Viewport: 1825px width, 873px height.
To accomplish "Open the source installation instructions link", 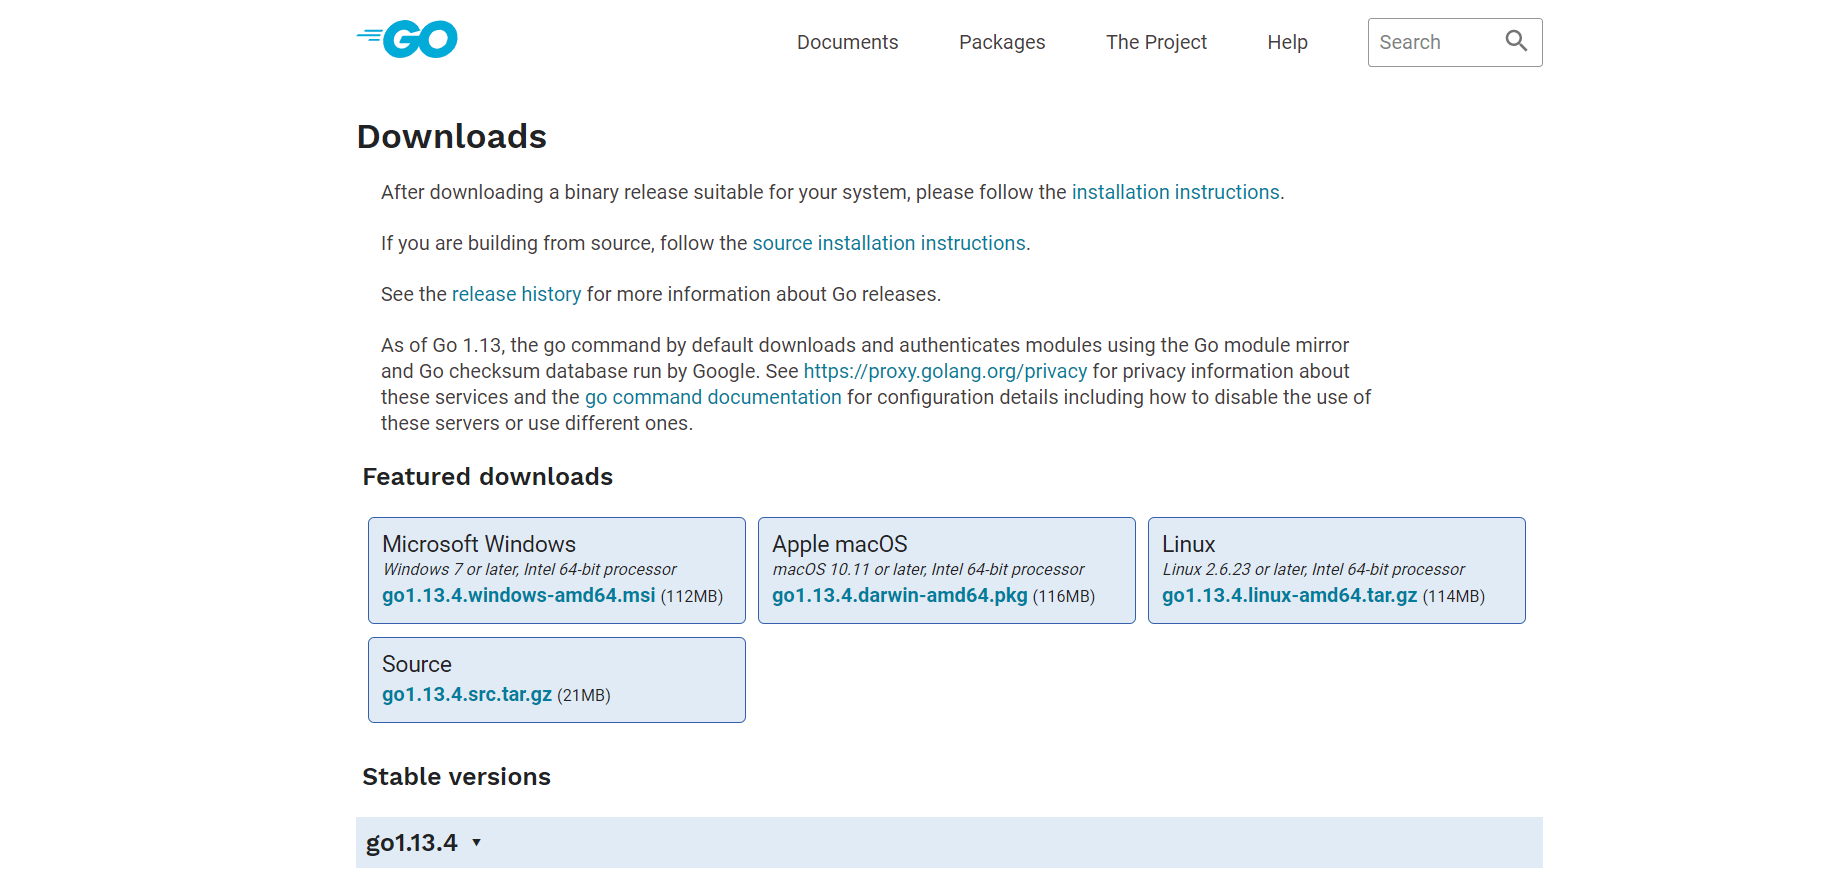I will click(x=889, y=243).
